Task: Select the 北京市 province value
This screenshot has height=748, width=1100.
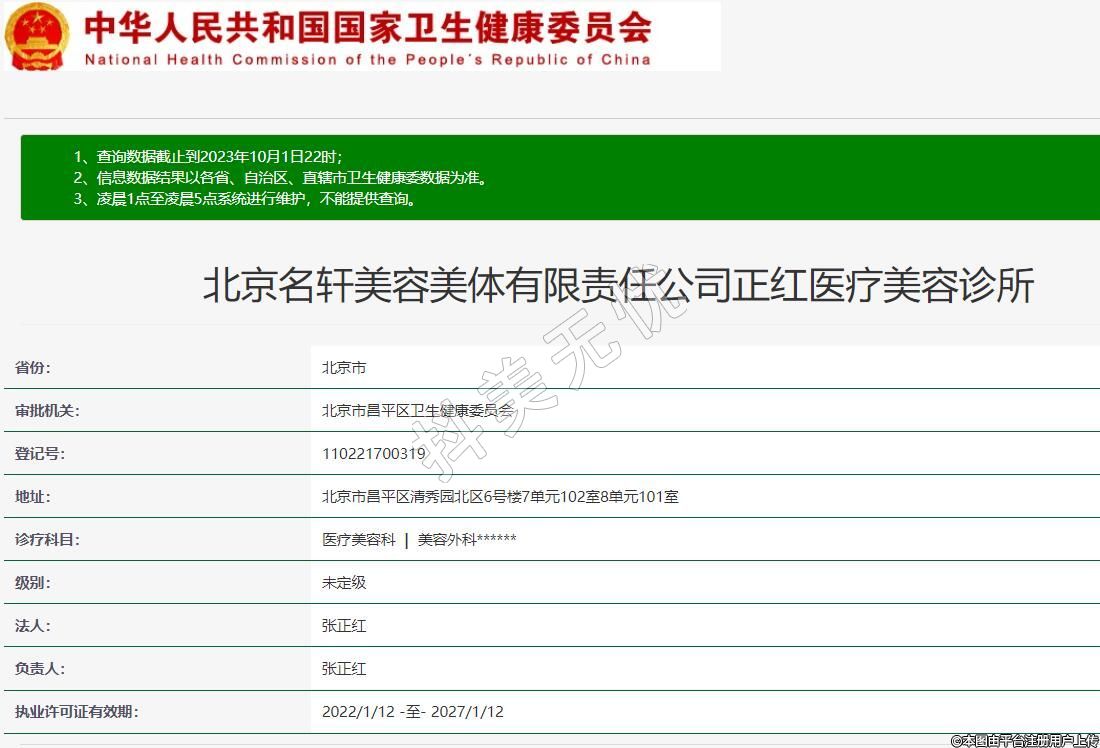Action: (x=343, y=368)
